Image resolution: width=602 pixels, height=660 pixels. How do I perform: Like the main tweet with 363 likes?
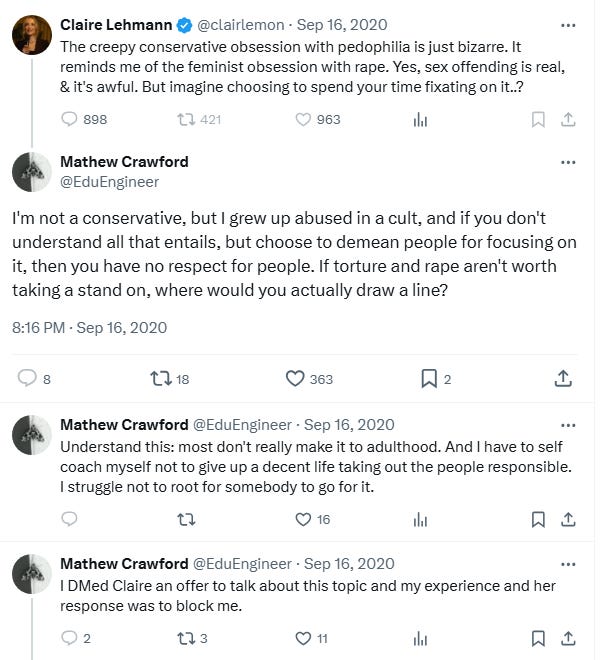pos(295,378)
